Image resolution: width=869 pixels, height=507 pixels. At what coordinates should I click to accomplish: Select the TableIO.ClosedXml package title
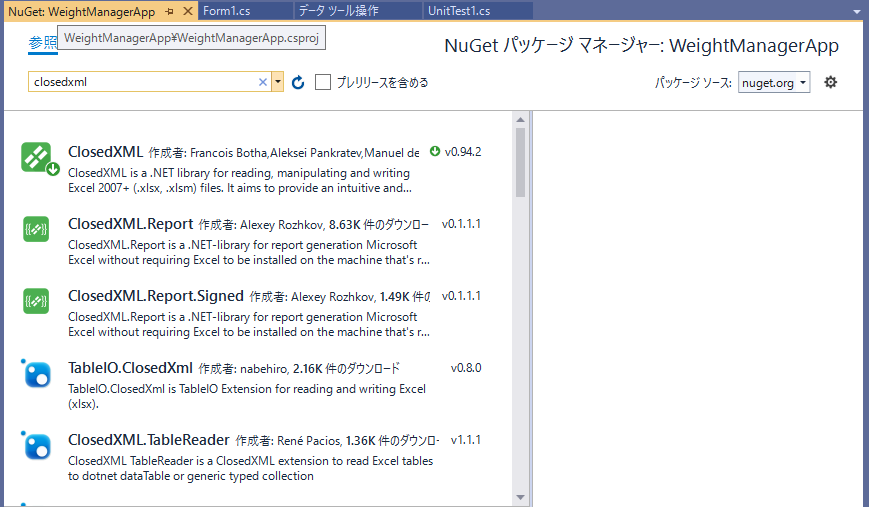pyautogui.click(x=130, y=368)
